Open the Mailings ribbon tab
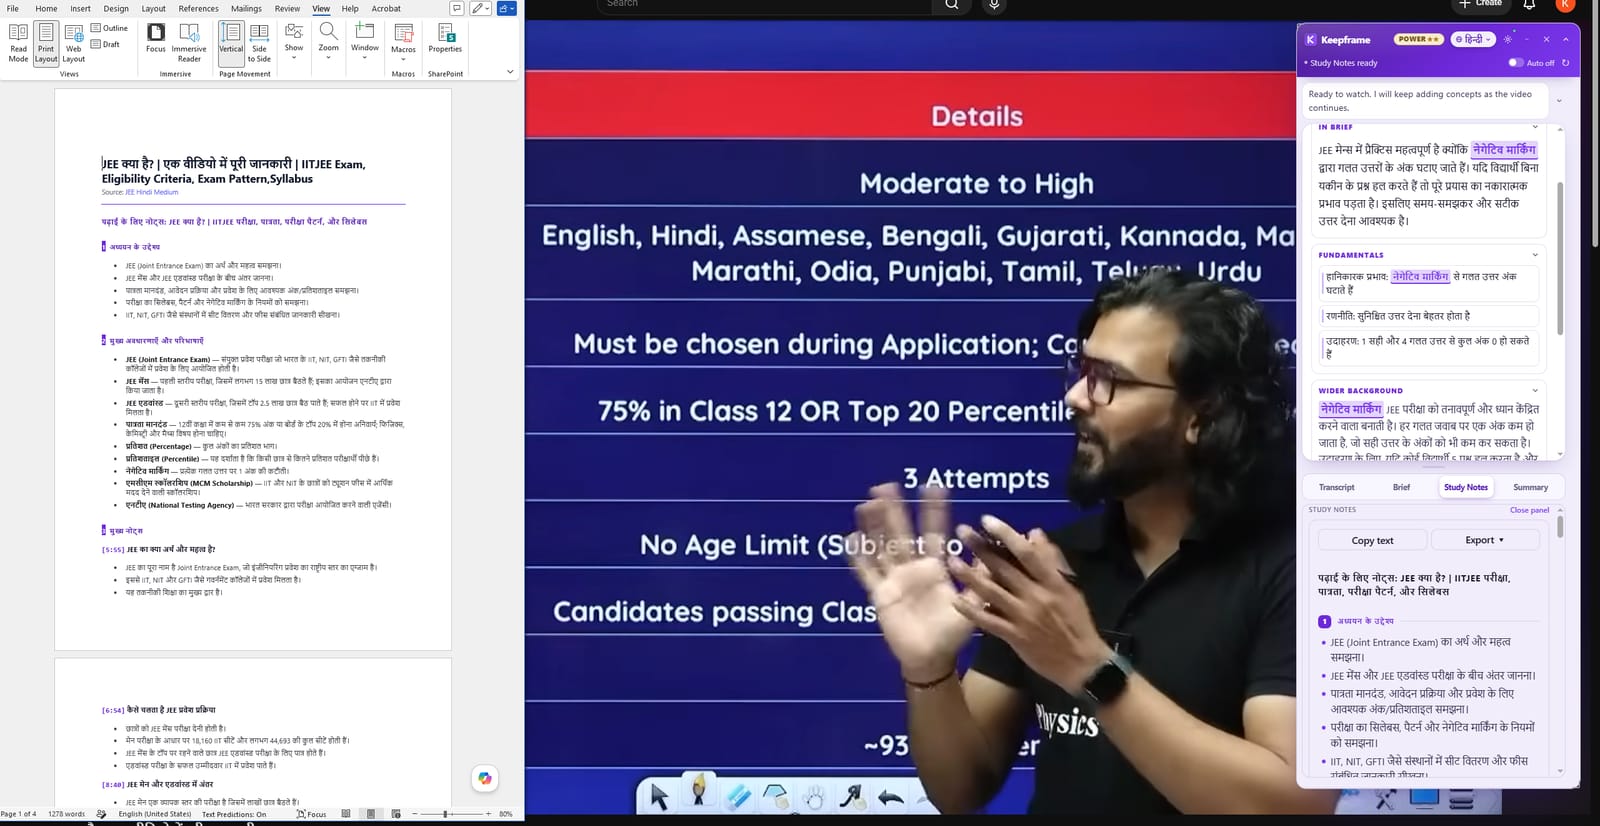 tap(246, 8)
